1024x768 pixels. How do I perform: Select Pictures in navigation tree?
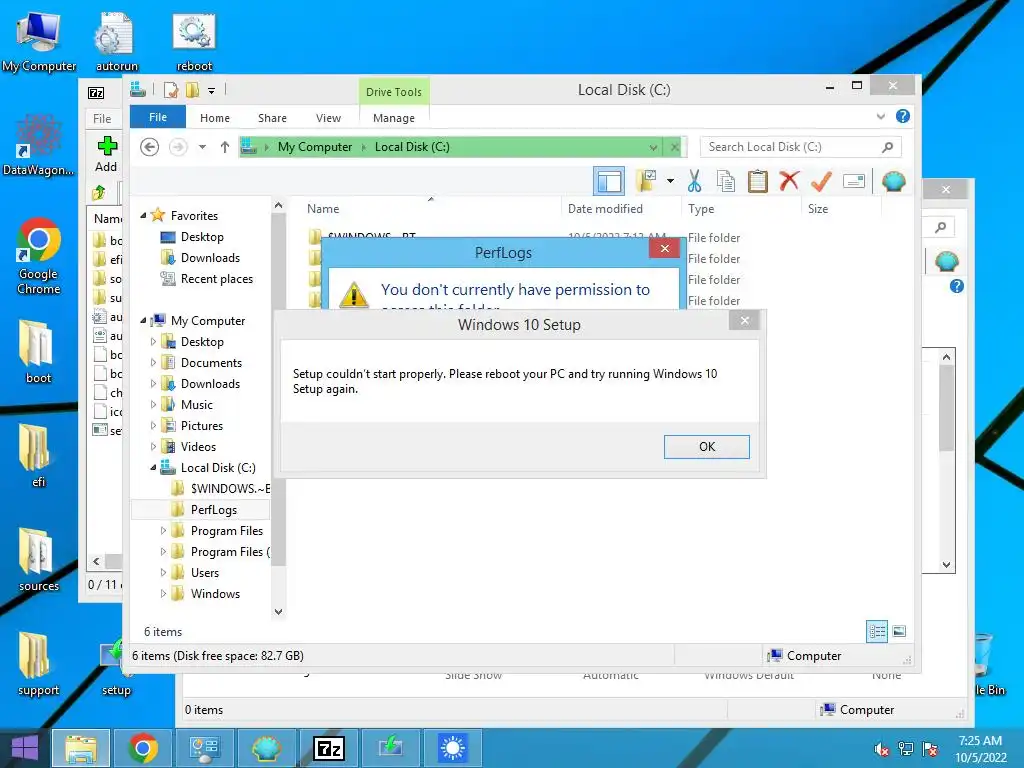point(202,426)
